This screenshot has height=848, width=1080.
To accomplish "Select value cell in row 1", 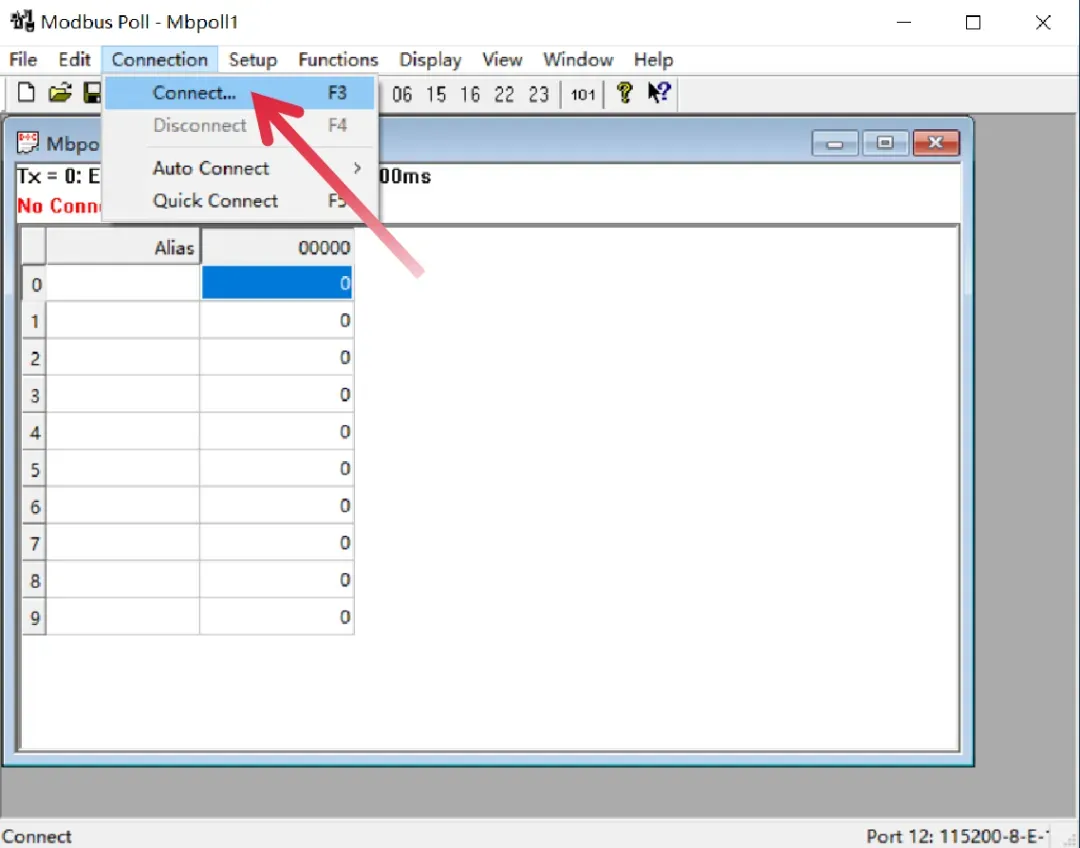I will point(277,320).
